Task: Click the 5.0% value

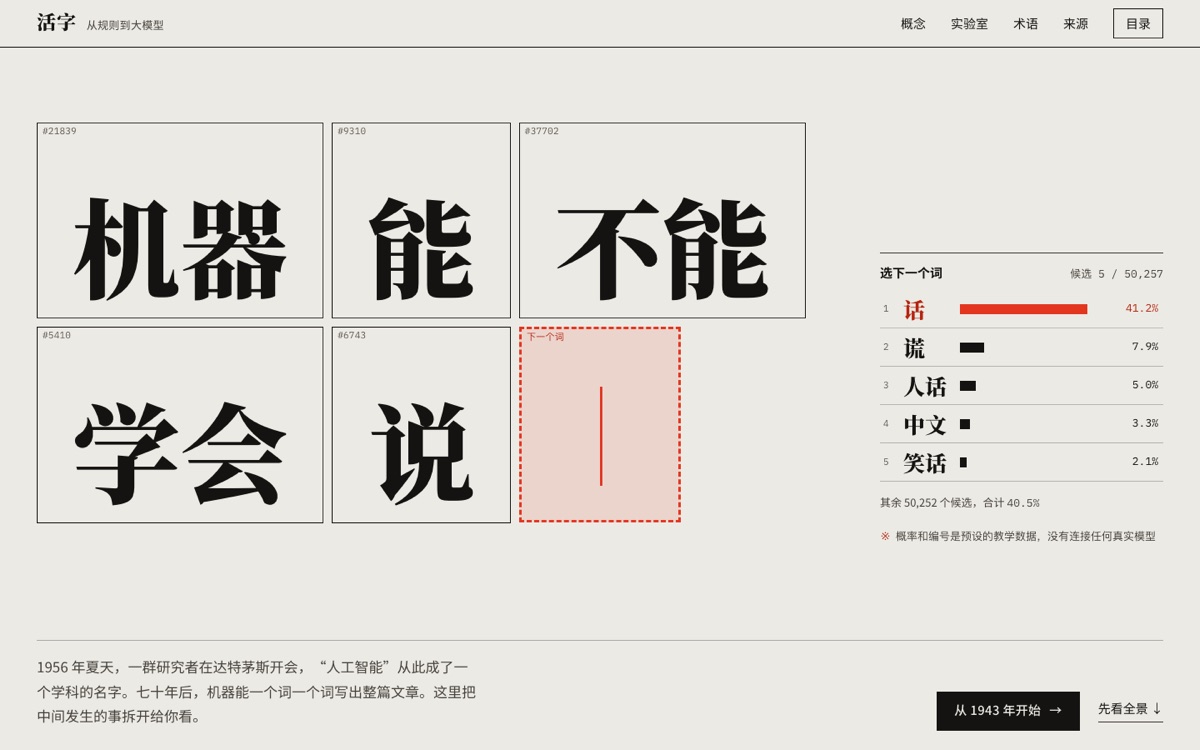Action: tap(1145, 385)
